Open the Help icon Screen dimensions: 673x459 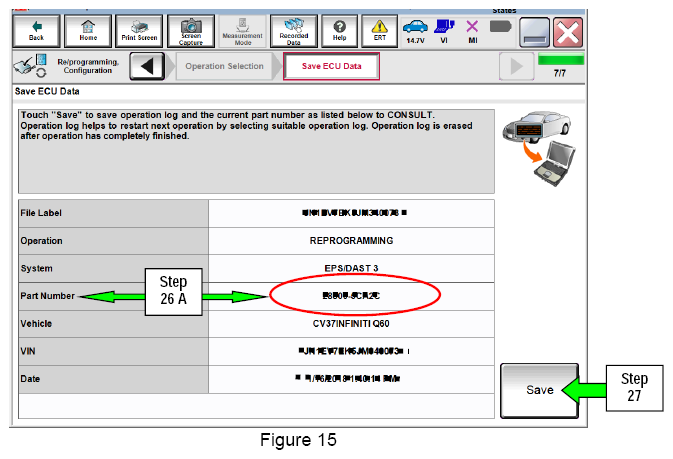(339, 31)
